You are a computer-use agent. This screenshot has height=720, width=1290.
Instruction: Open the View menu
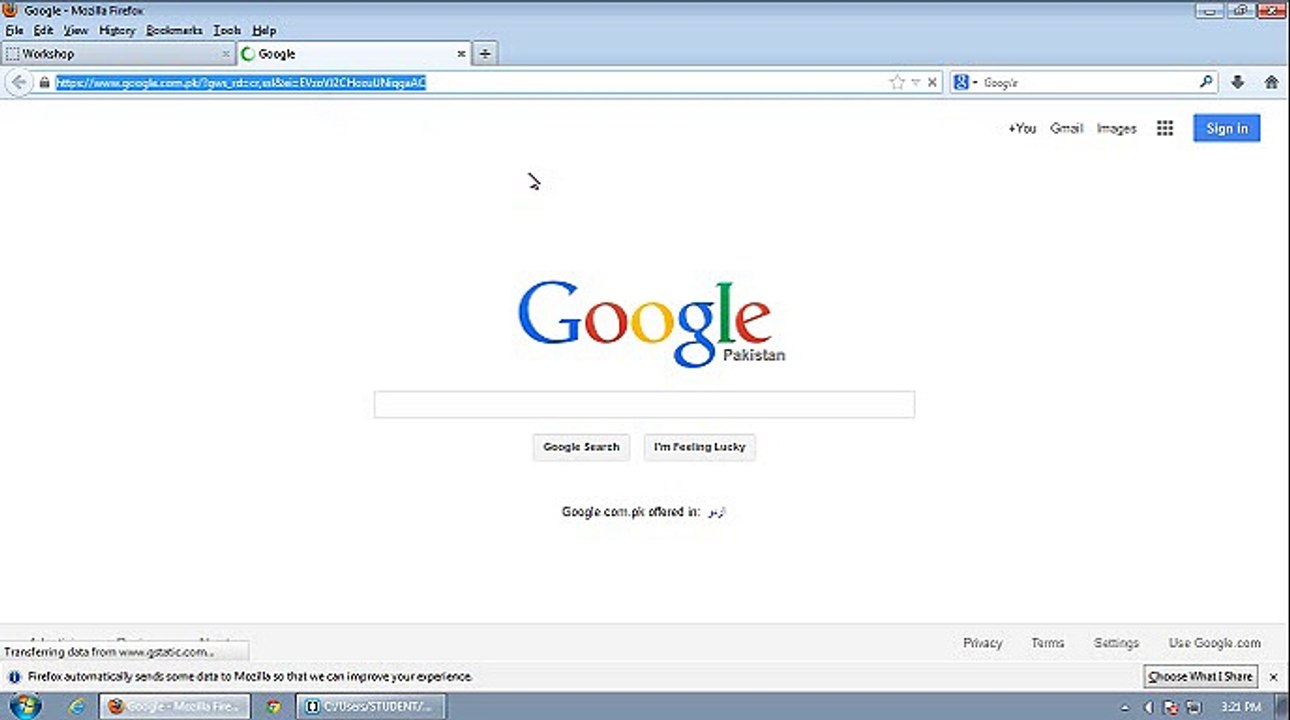pos(76,31)
